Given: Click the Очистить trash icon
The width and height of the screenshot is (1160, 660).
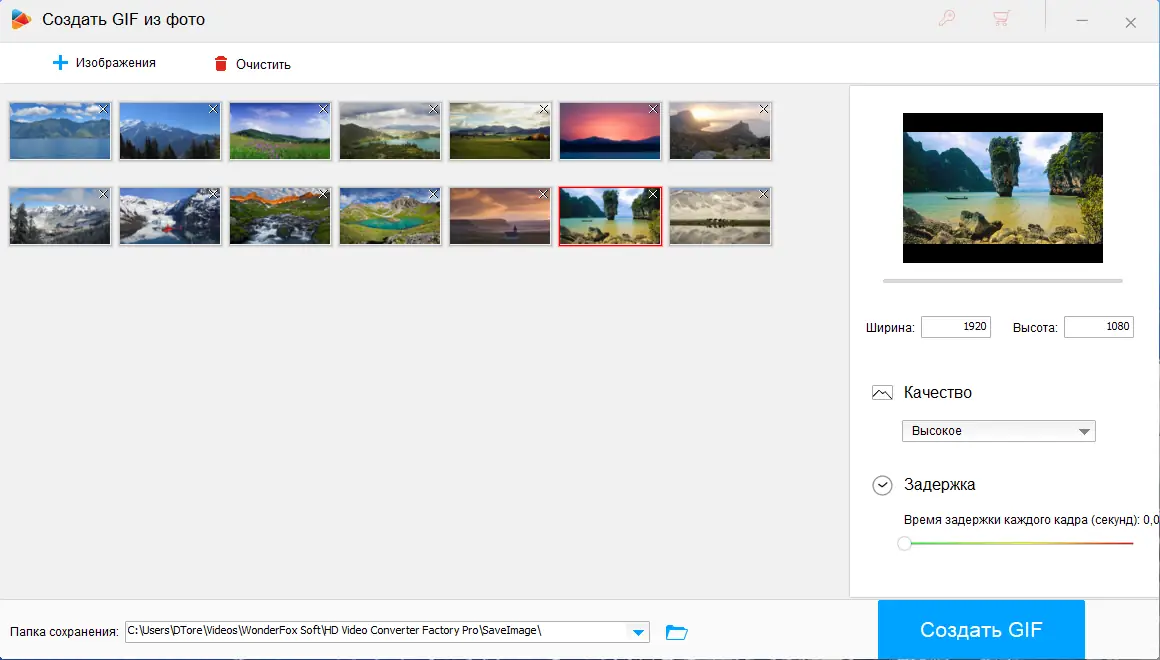Looking at the screenshot, I should click(220, 62).
